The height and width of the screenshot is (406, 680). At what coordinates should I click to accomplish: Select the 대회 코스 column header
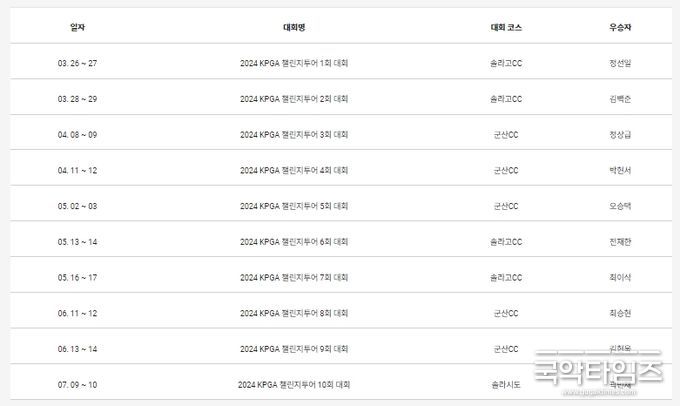tap(506, 27)
